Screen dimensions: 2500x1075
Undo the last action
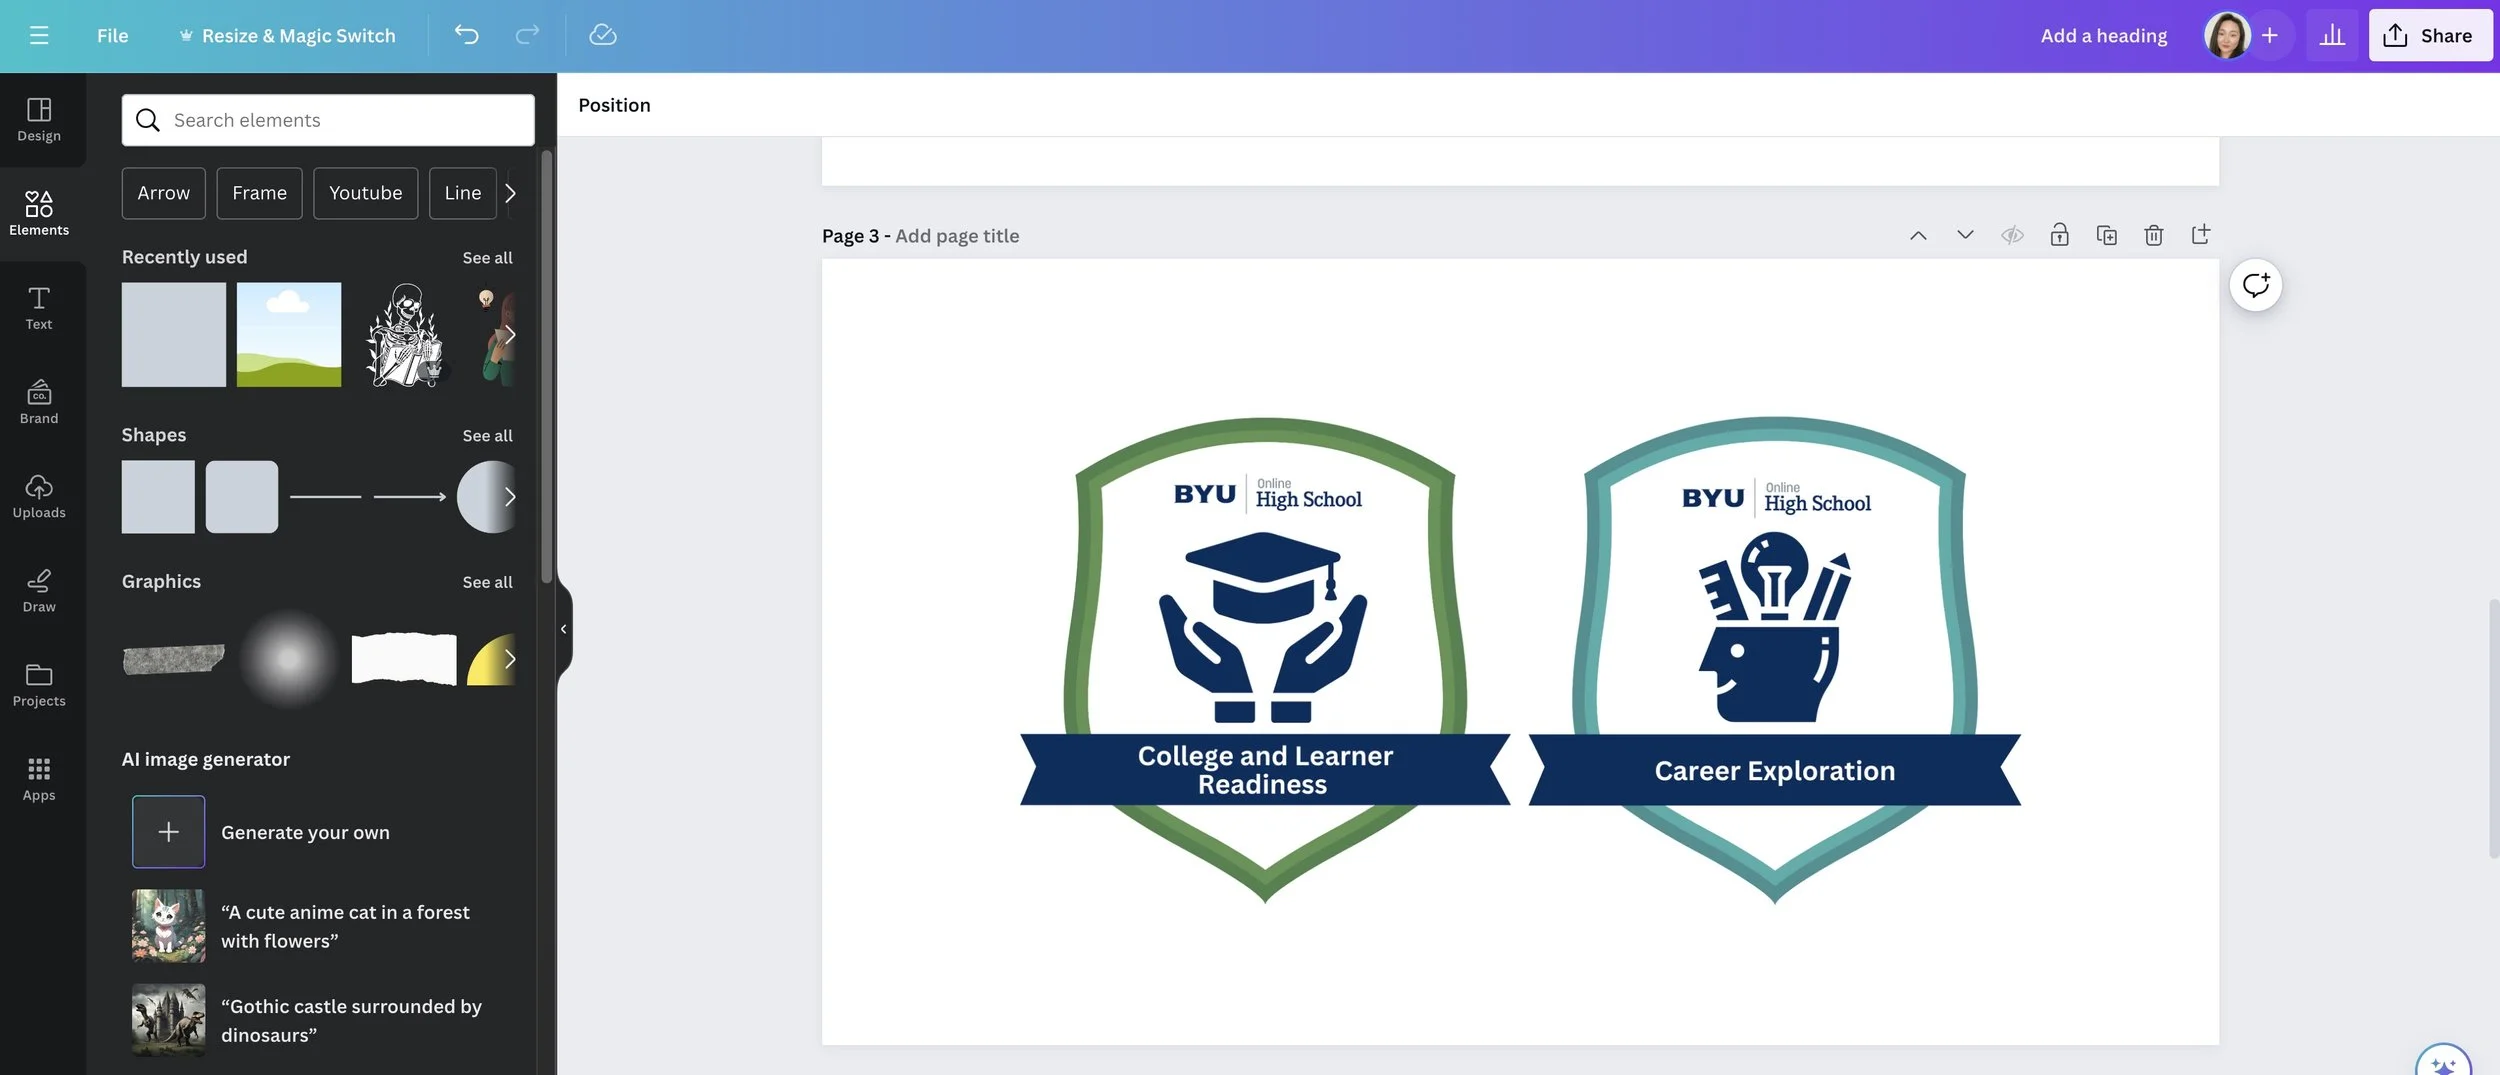coord(466,35)
